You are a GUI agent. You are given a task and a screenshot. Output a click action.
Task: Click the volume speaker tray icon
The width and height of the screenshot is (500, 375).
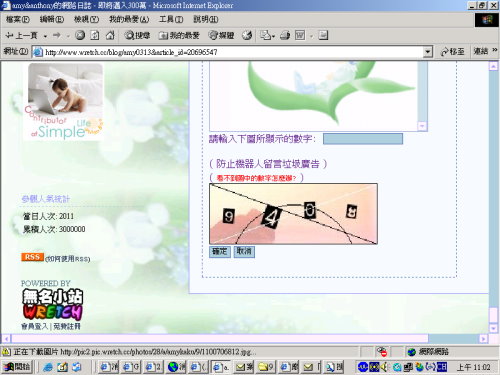384,367
